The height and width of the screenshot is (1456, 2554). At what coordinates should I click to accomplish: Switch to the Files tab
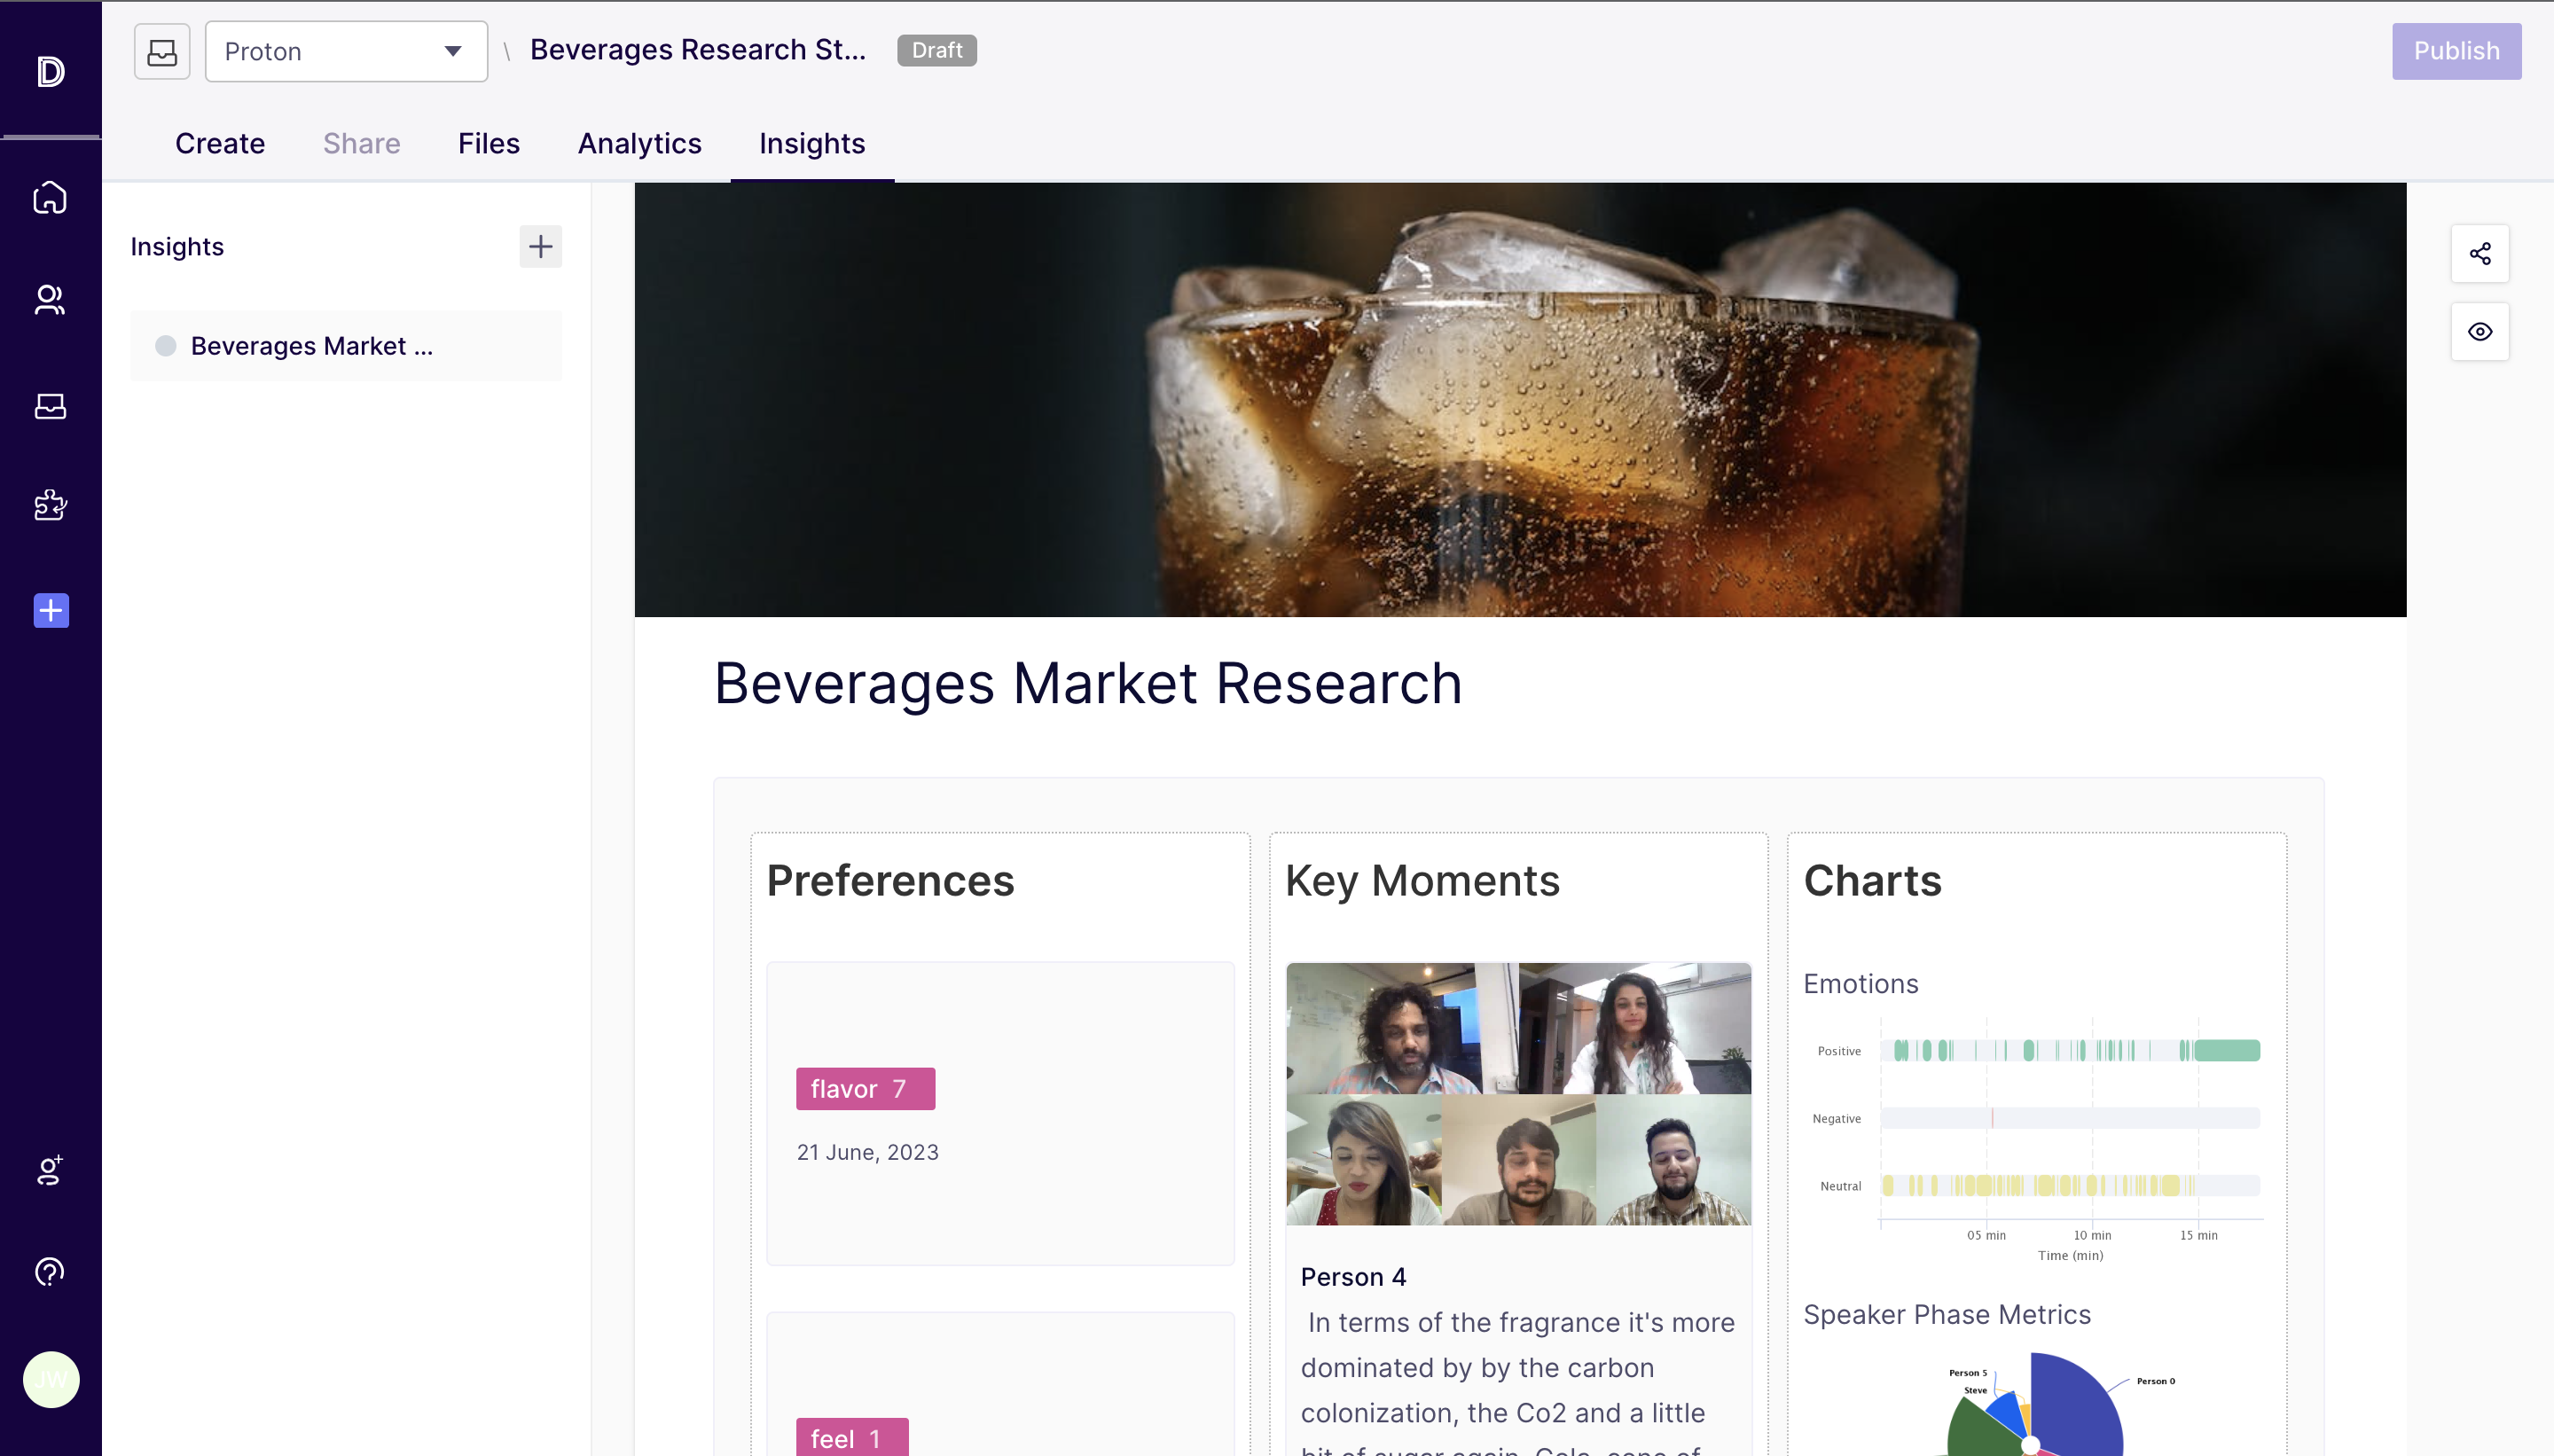[489, 143]
